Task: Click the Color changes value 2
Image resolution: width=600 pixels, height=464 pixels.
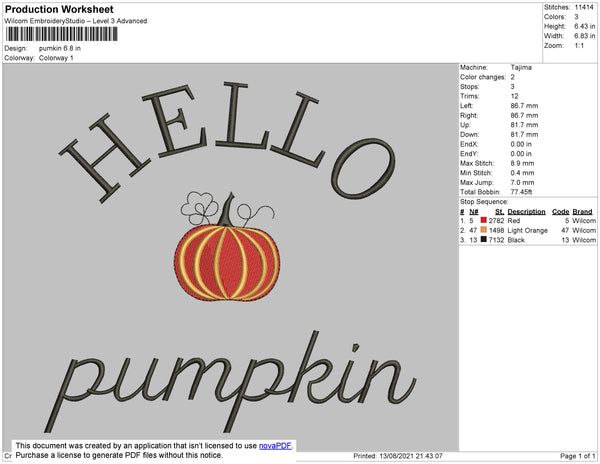Action: coord(512,77)
